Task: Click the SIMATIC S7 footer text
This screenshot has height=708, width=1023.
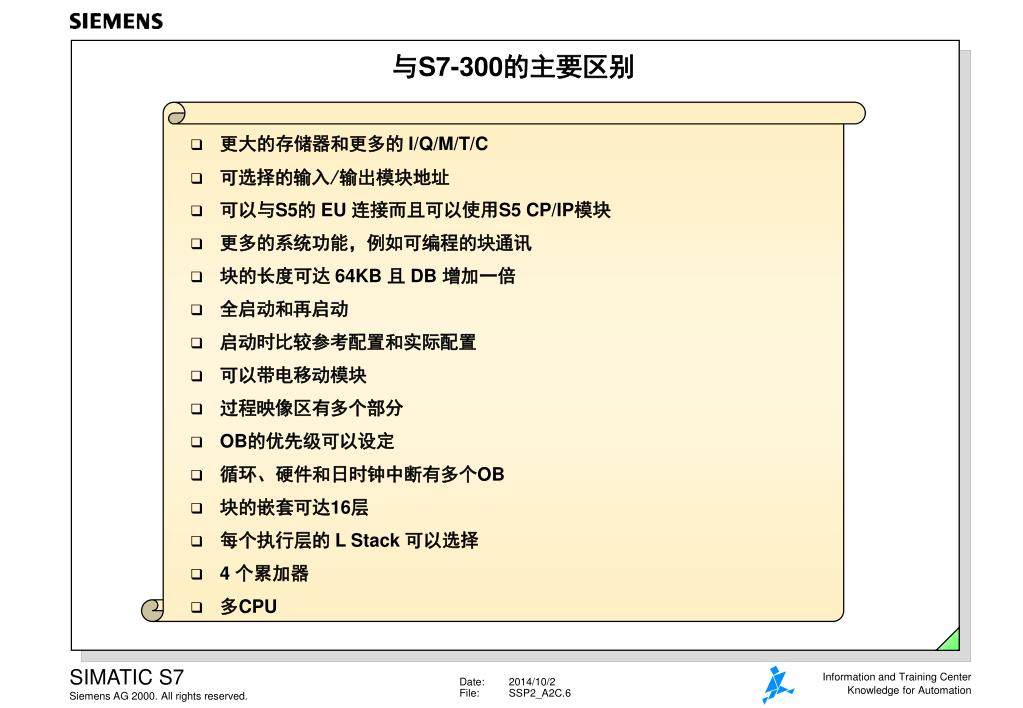Action: [127, 677]
